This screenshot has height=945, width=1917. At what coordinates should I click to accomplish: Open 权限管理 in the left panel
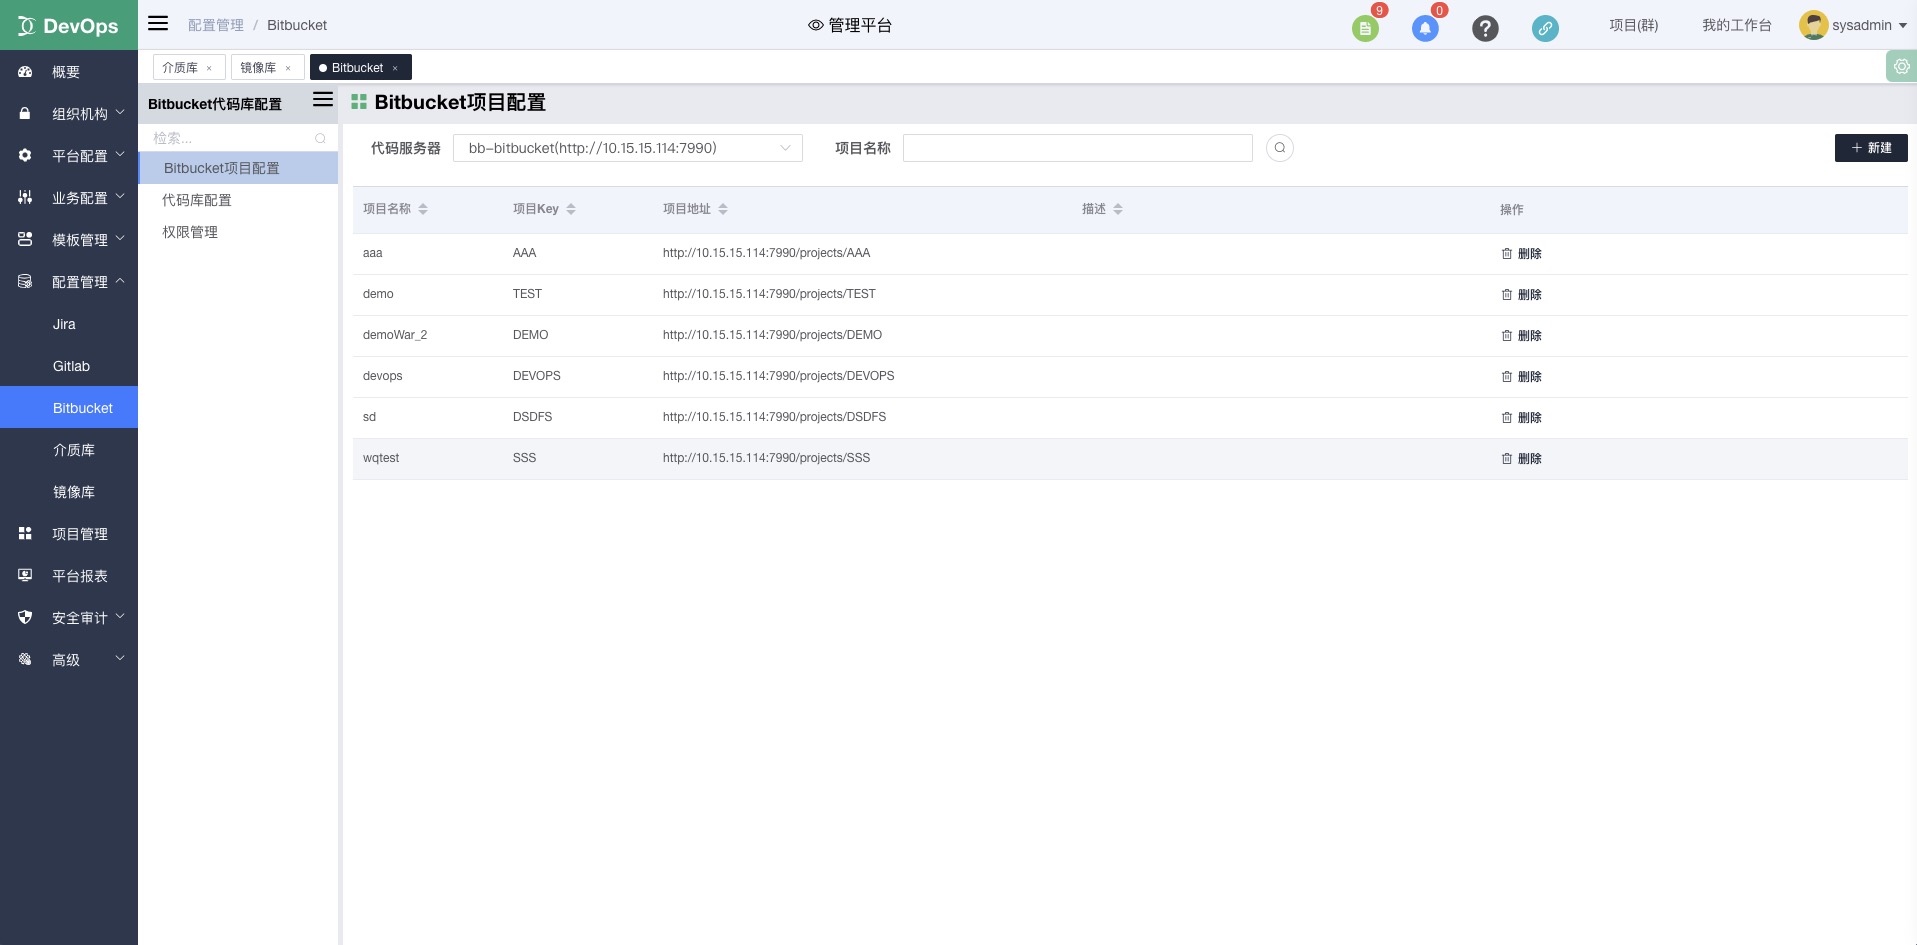238,232
